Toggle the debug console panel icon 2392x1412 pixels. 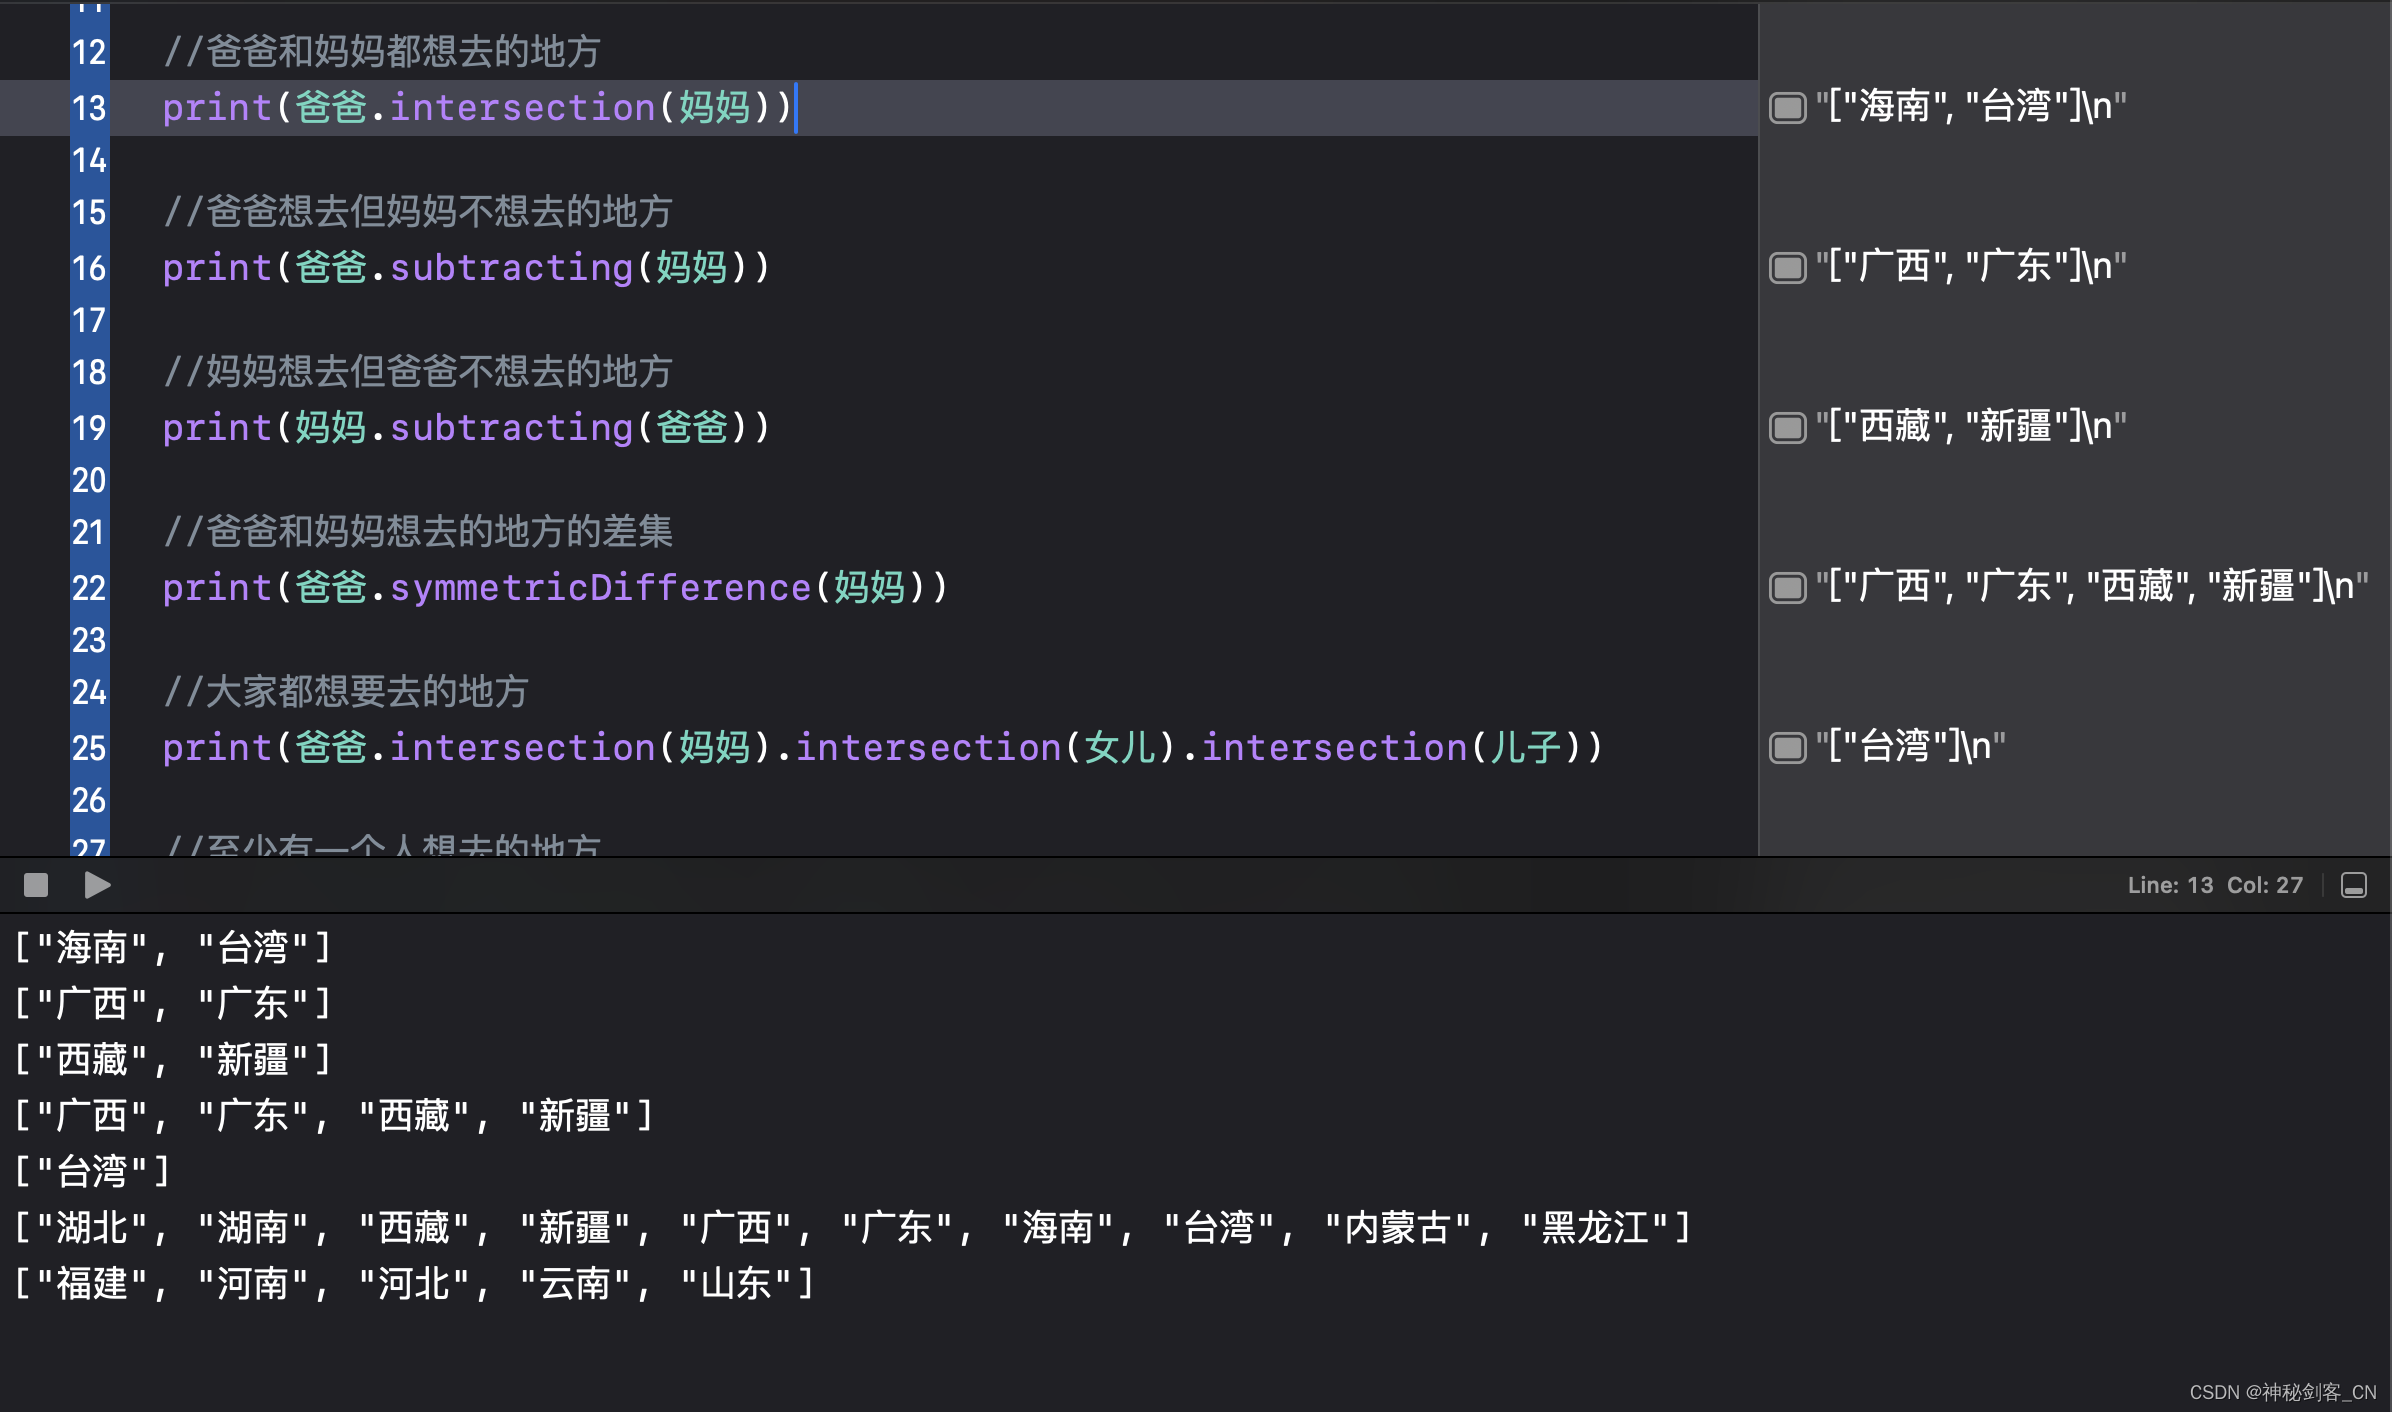pos(2354,885)
